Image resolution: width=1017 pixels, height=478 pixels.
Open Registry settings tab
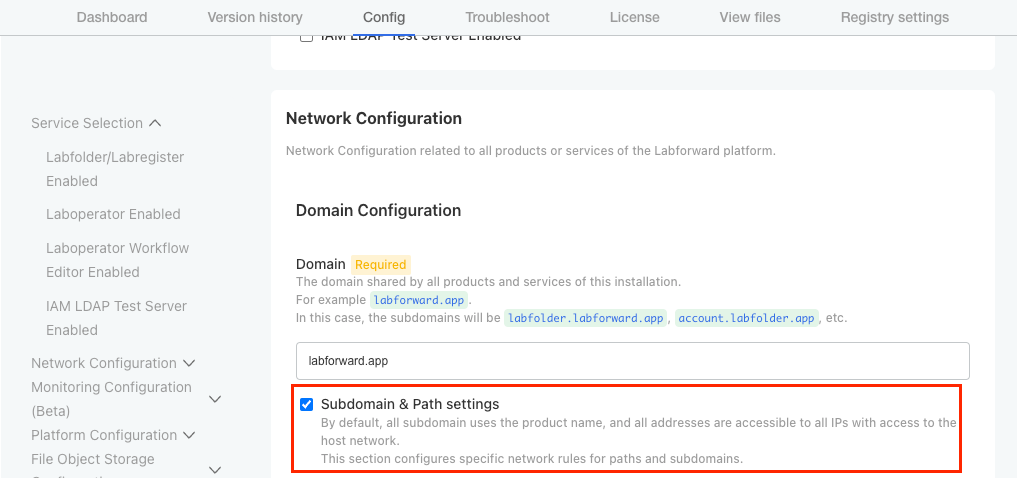coord(894,18)
